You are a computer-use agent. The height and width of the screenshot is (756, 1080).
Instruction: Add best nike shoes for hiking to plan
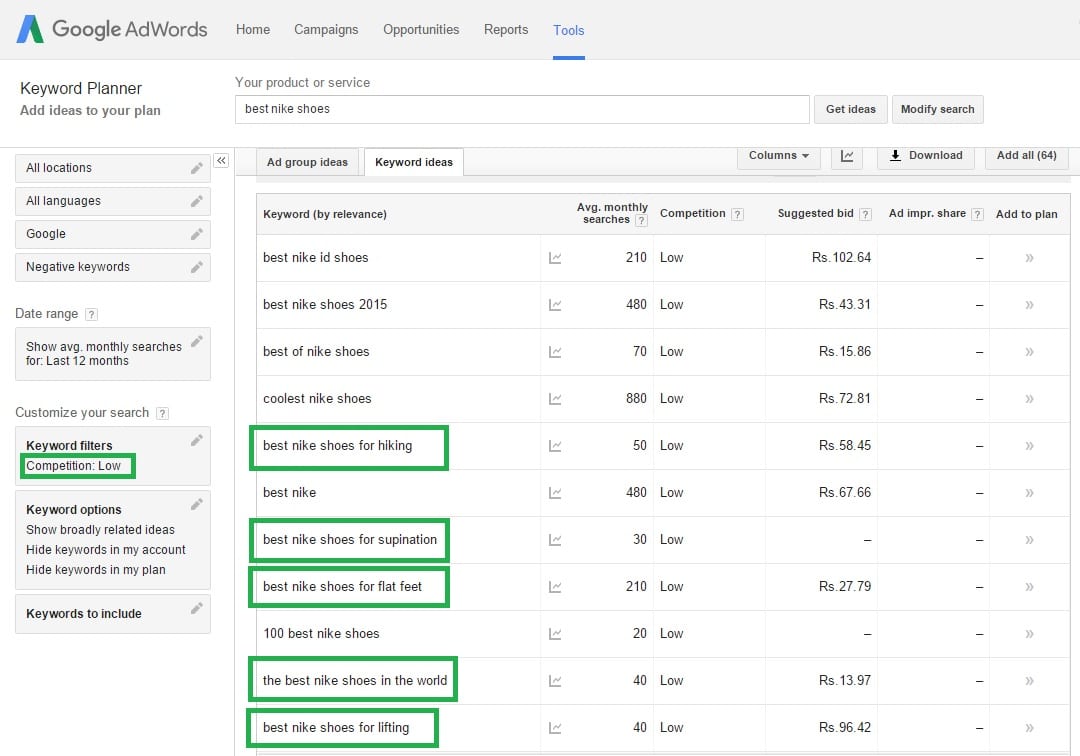click(x=1028, y=446)
